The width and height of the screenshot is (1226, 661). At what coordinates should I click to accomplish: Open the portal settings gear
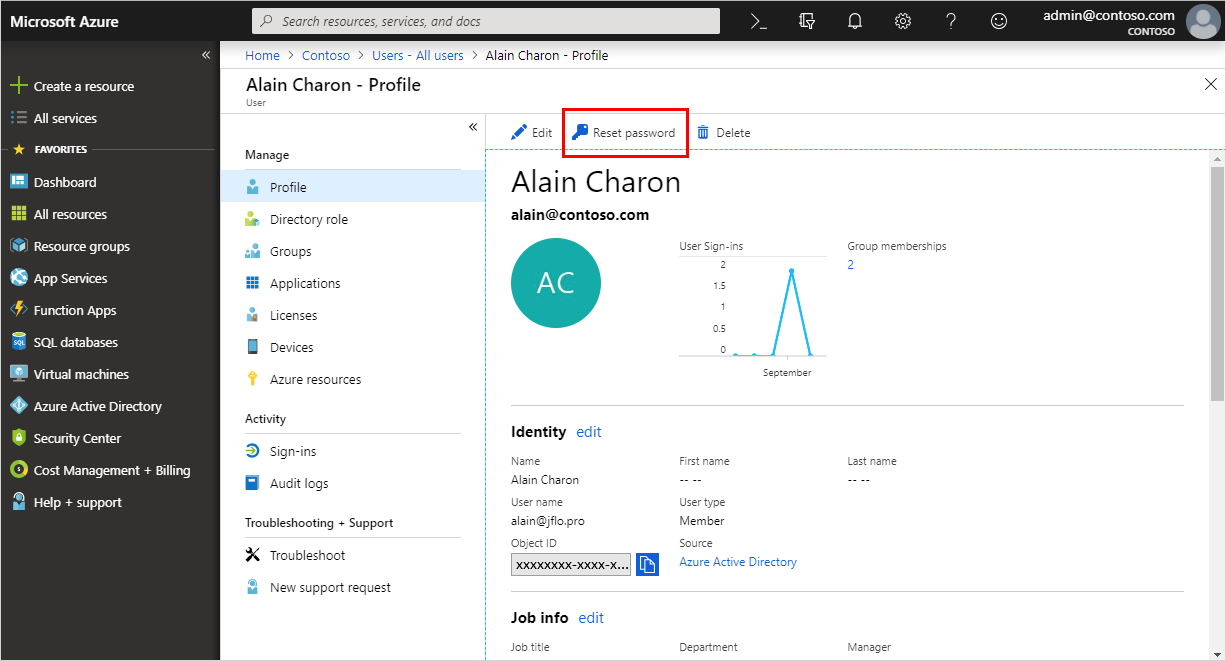click(903, 21)
